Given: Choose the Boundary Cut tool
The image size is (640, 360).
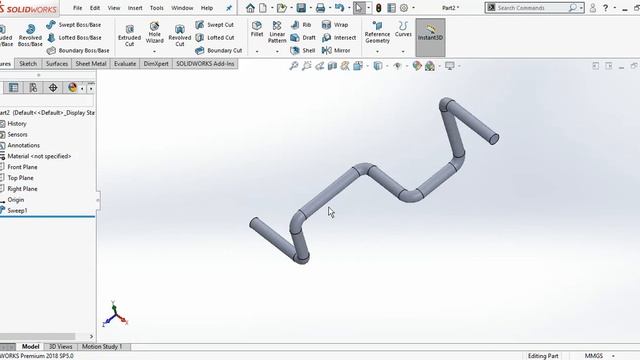Looking at the screenshot, I should (x=218, y=51).
